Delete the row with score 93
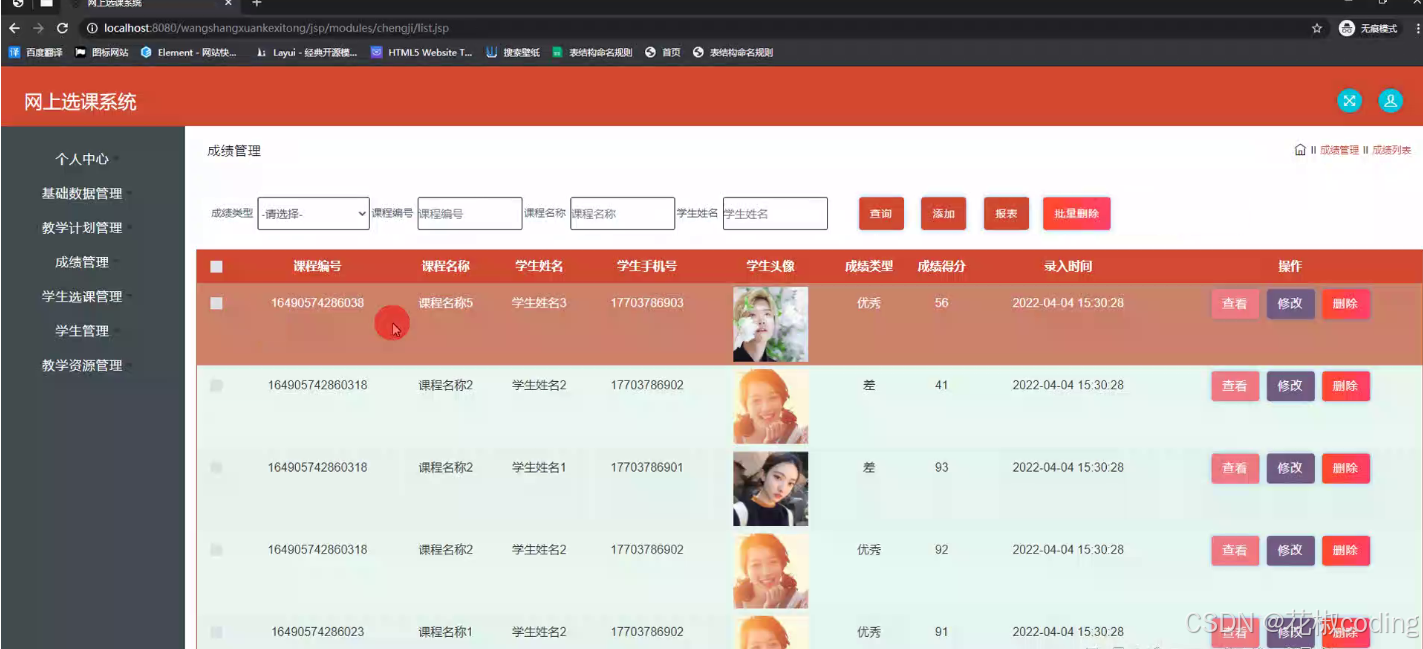Viewport: 1423px width, 649px height. click(1345, 468)
